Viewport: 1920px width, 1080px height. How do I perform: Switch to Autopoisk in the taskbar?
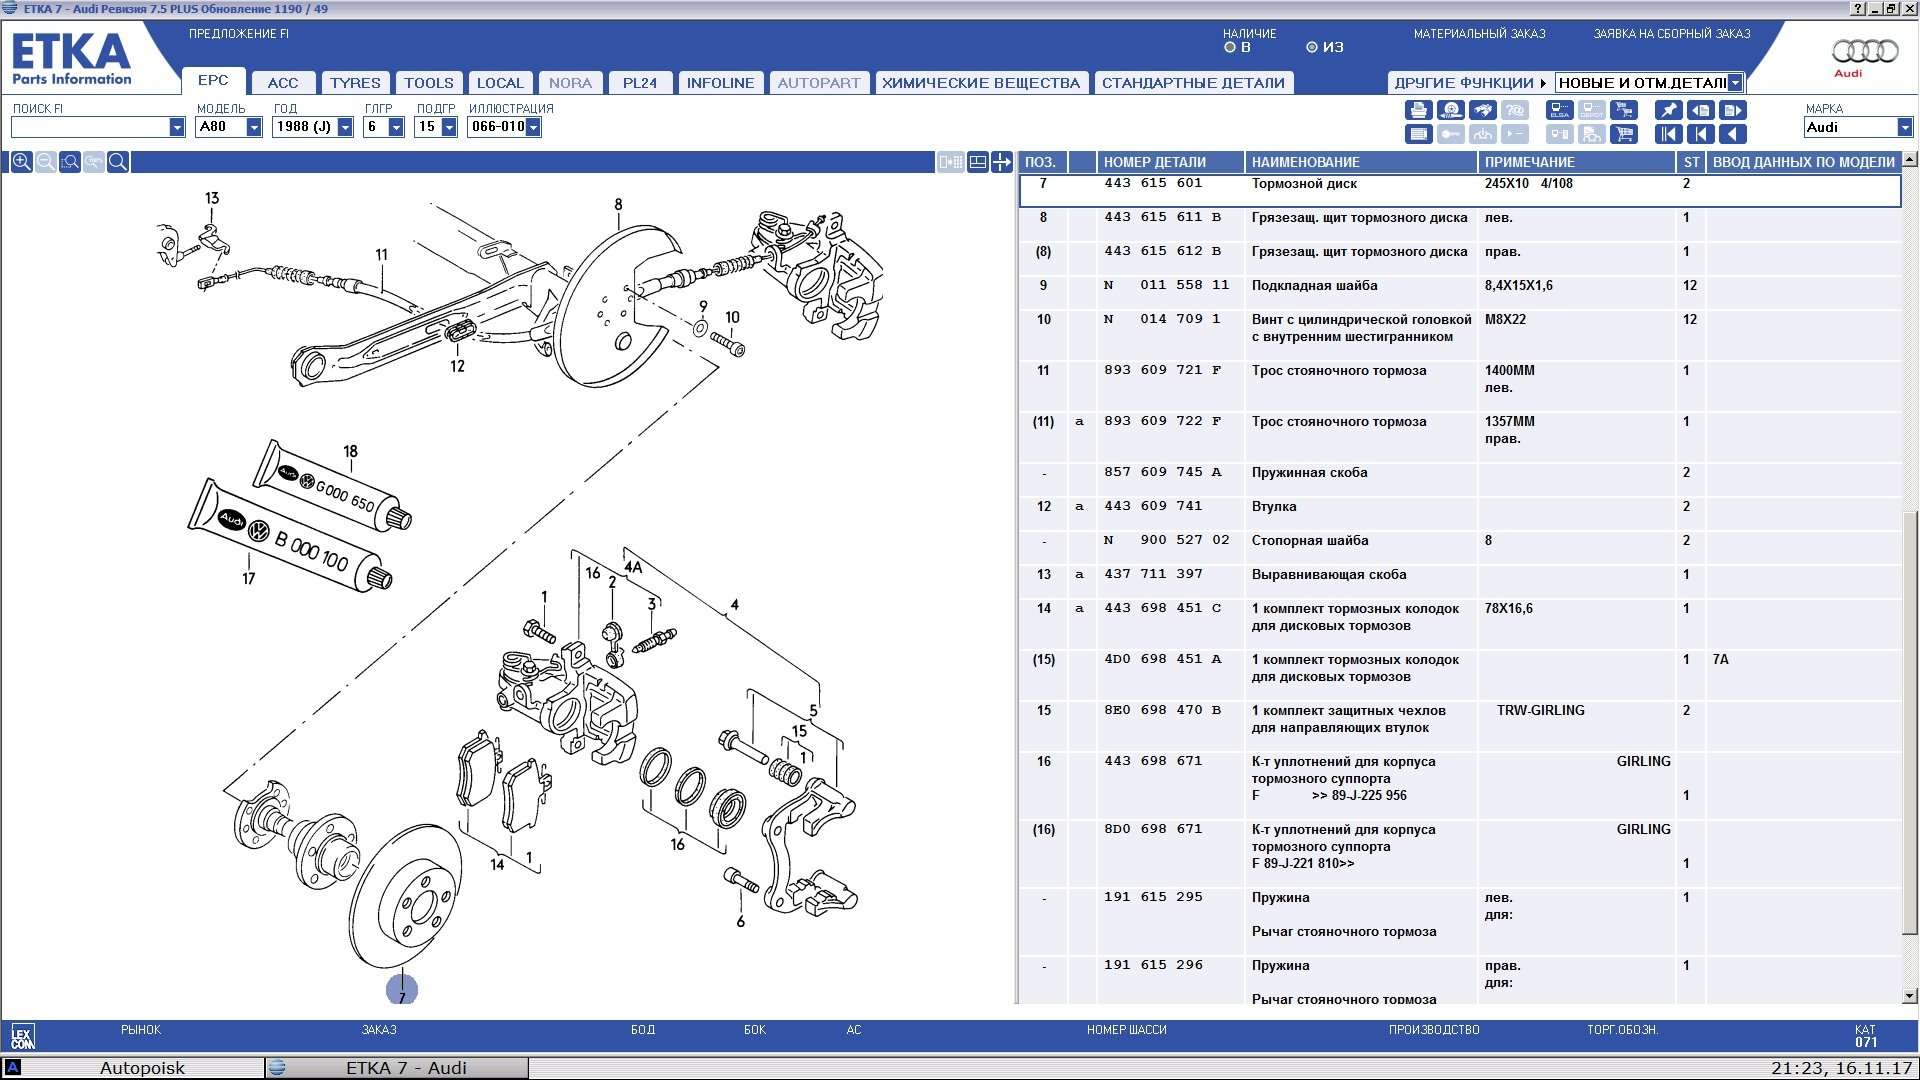133,1068
